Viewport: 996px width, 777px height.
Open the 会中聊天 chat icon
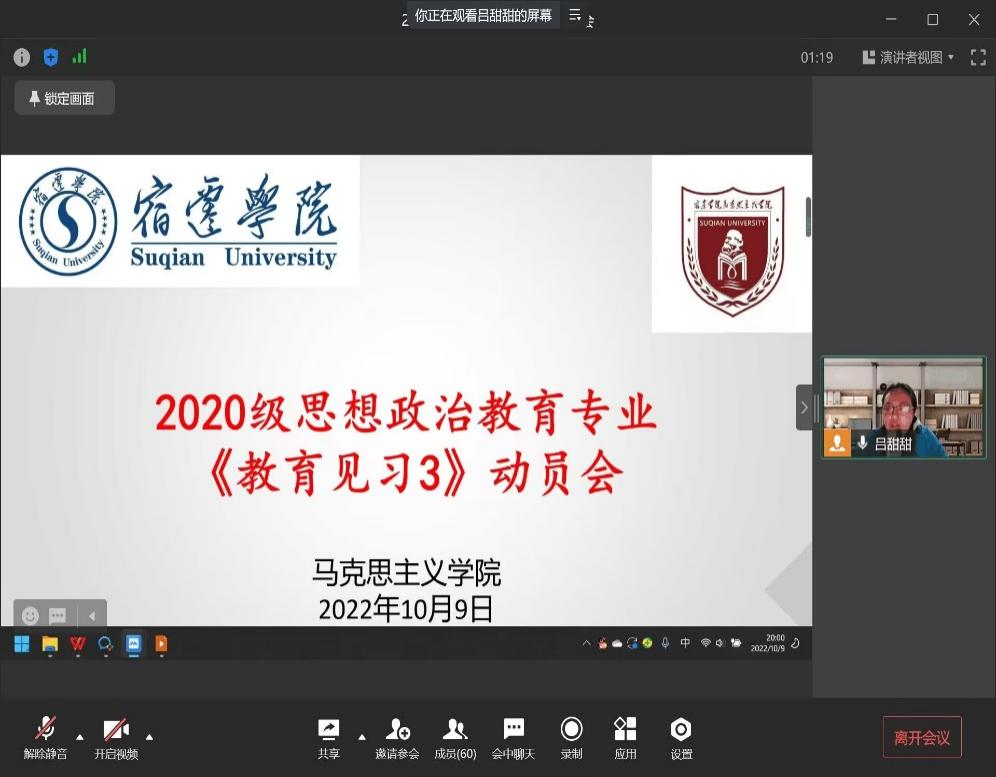click(x=513, y=738)
